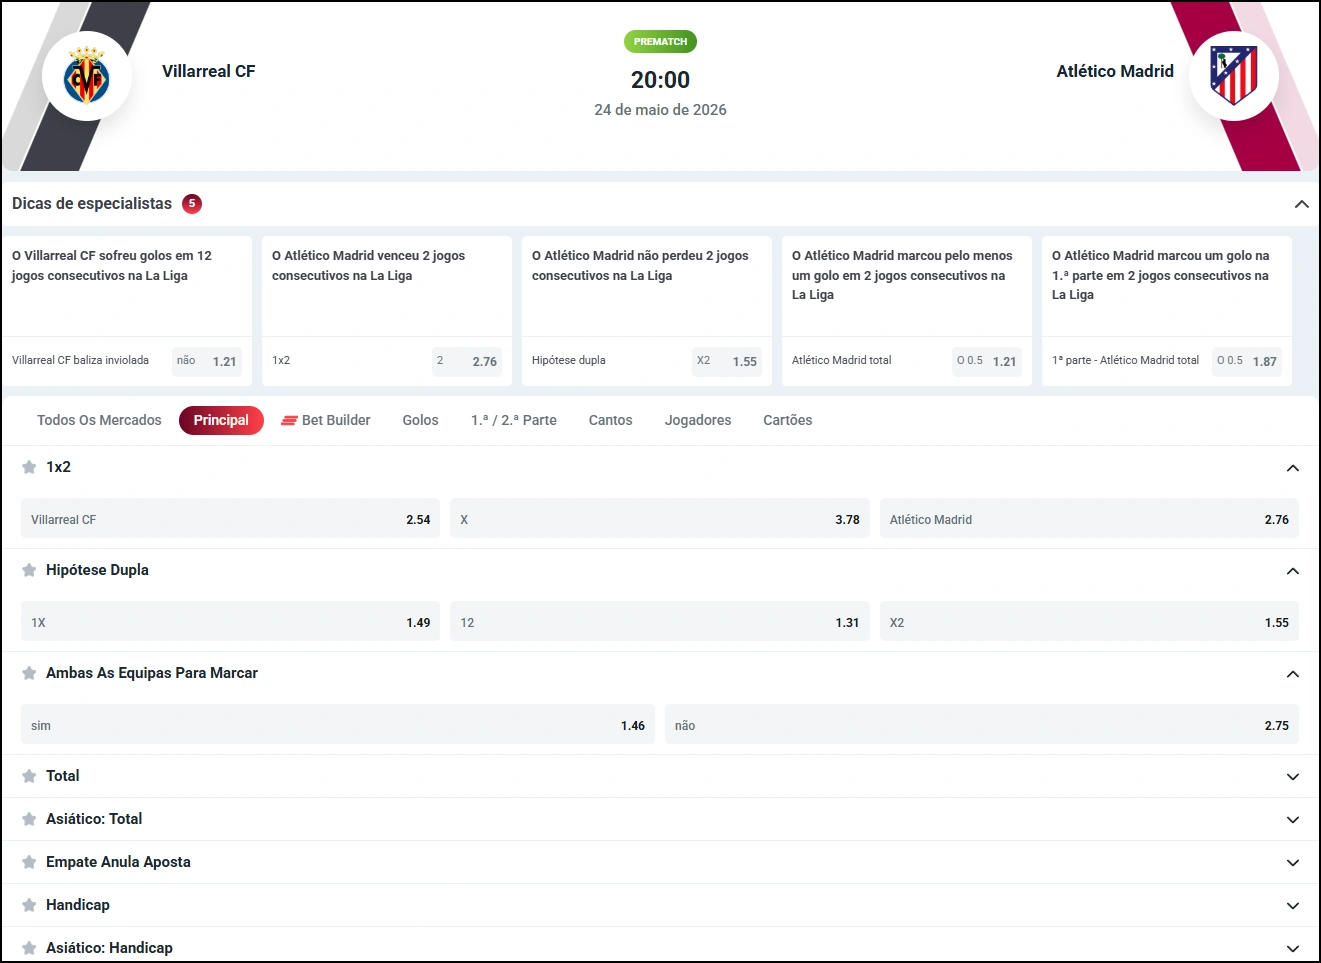Collapse the Dicas de especialistas section

click(1301, 204)
